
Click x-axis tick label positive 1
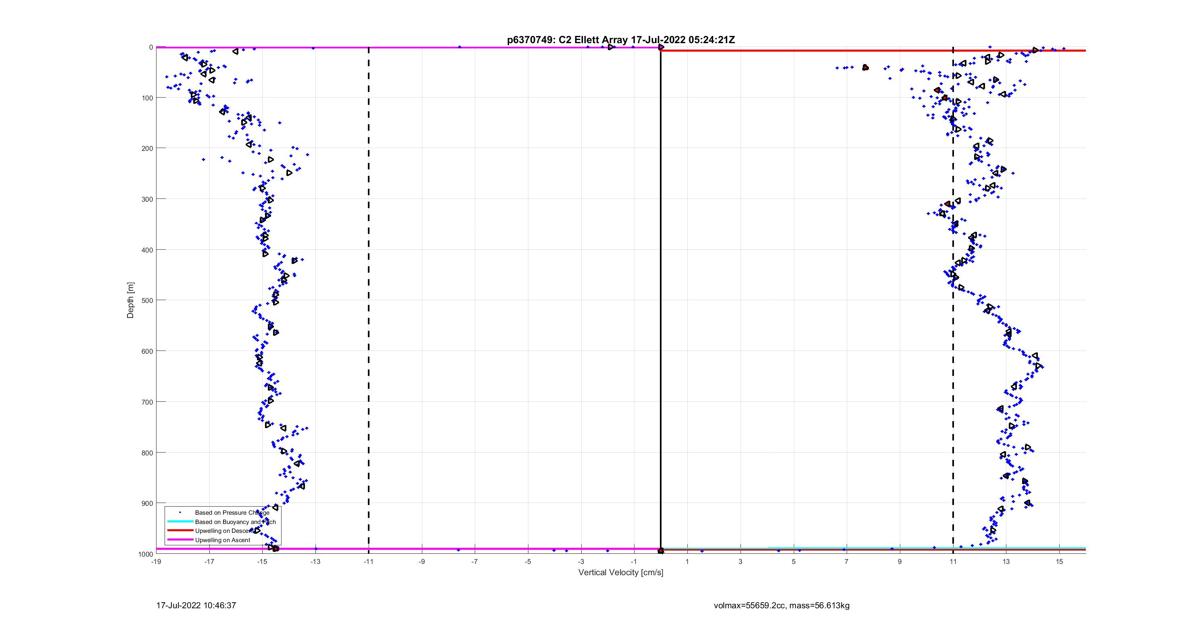point(688,562)
